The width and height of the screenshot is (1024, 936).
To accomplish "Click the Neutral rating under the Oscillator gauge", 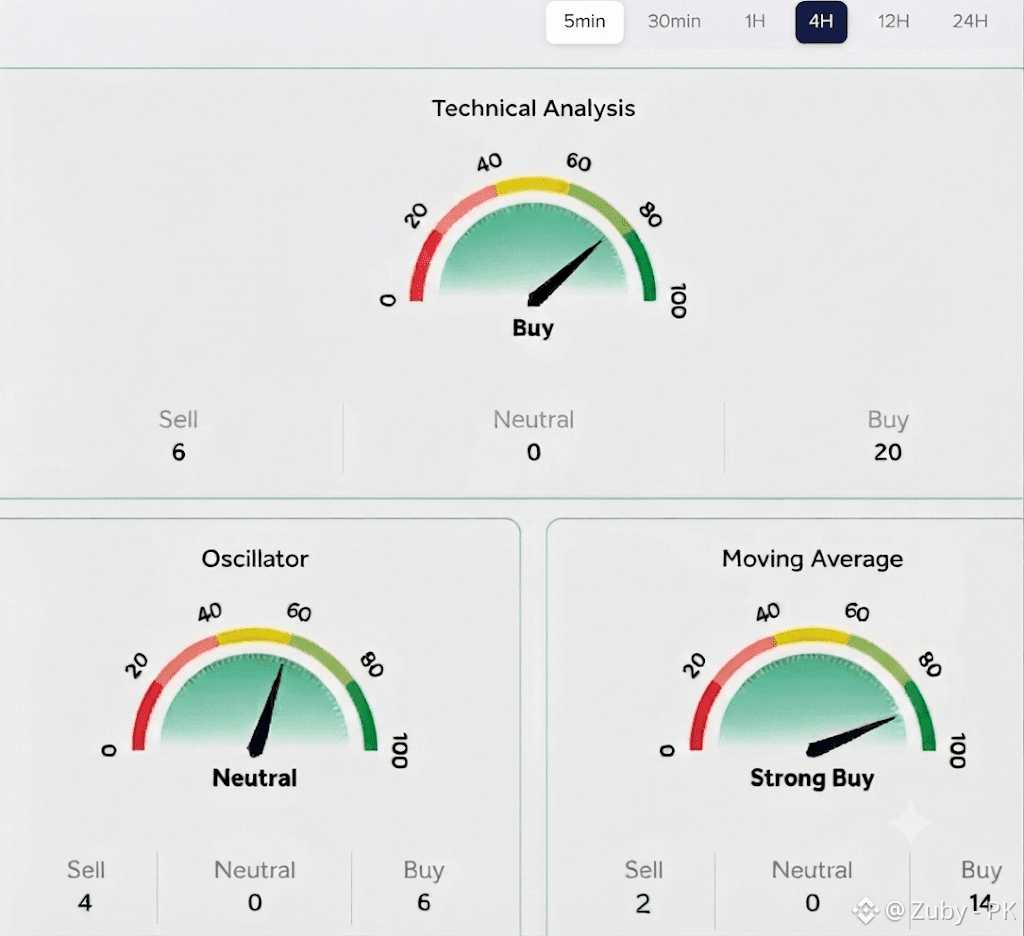I will click(x=255, y=778).
